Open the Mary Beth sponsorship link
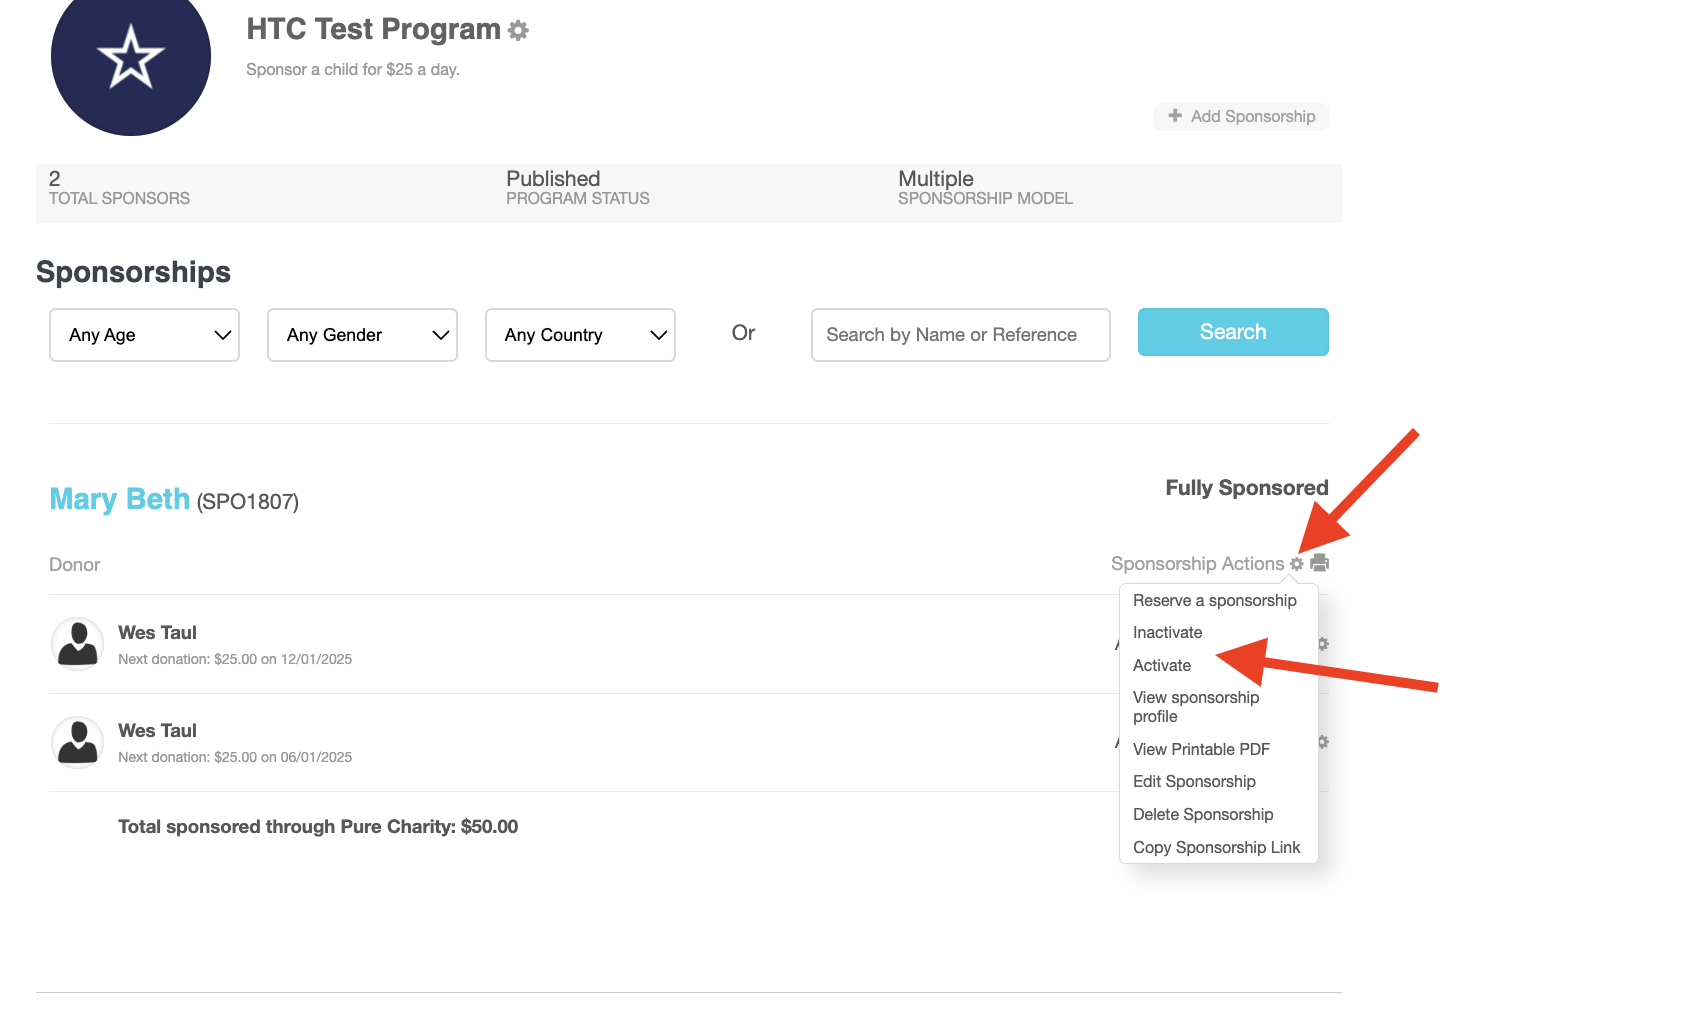The width and height of the screenshot is (1694, 1022). click(120, 499)
